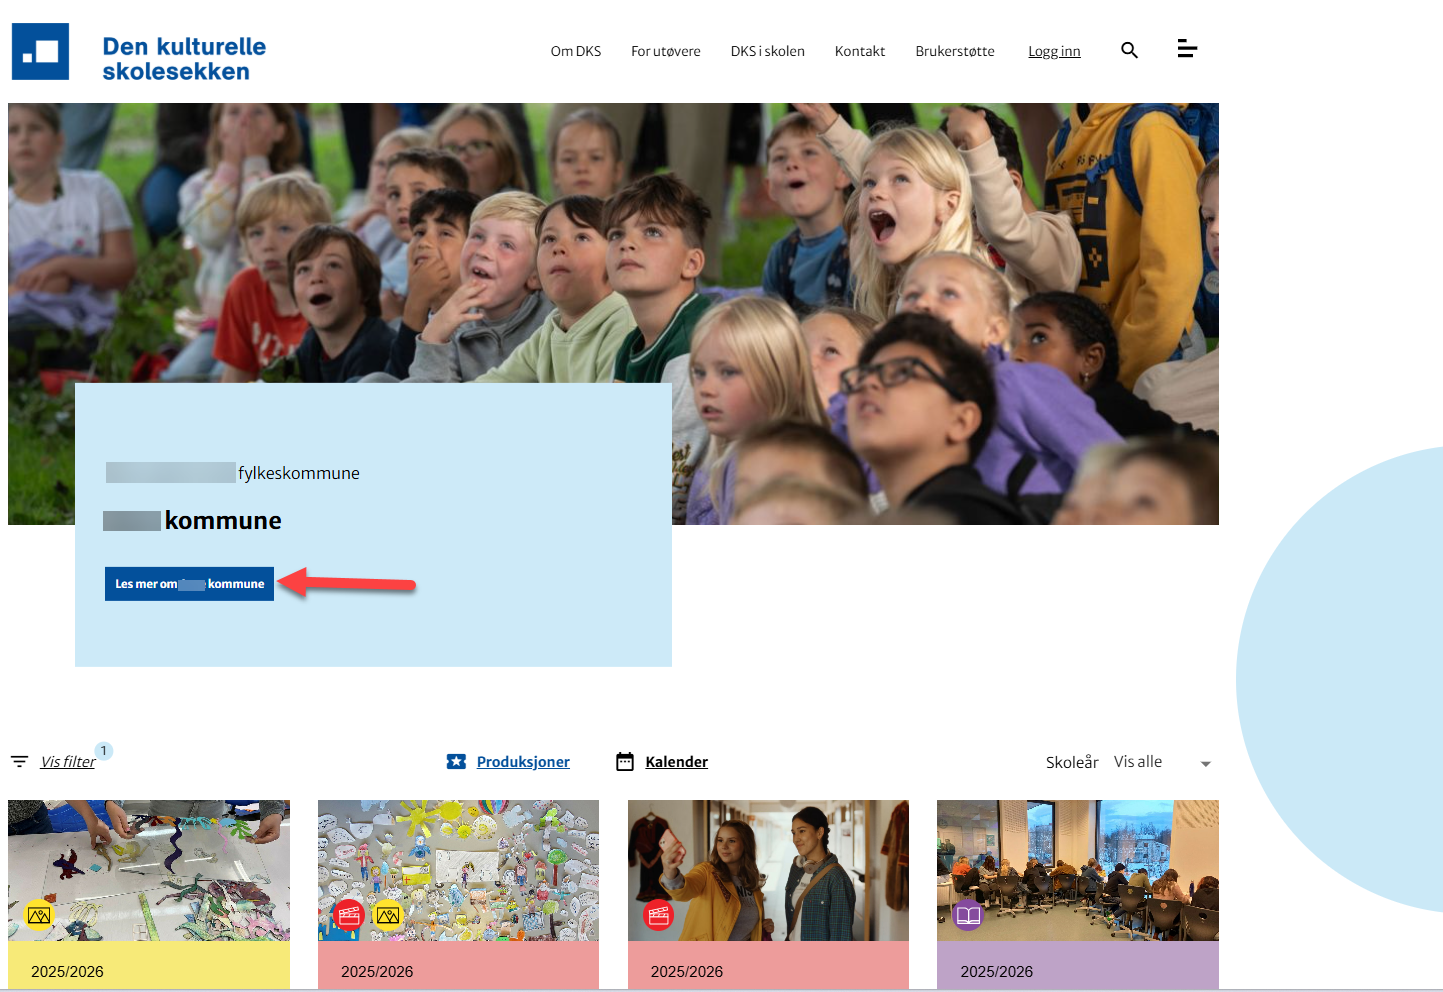Viewport: 1443px width, 992px height.
Task: Click the red film icon on third card
Action: [x=658, y=915]
